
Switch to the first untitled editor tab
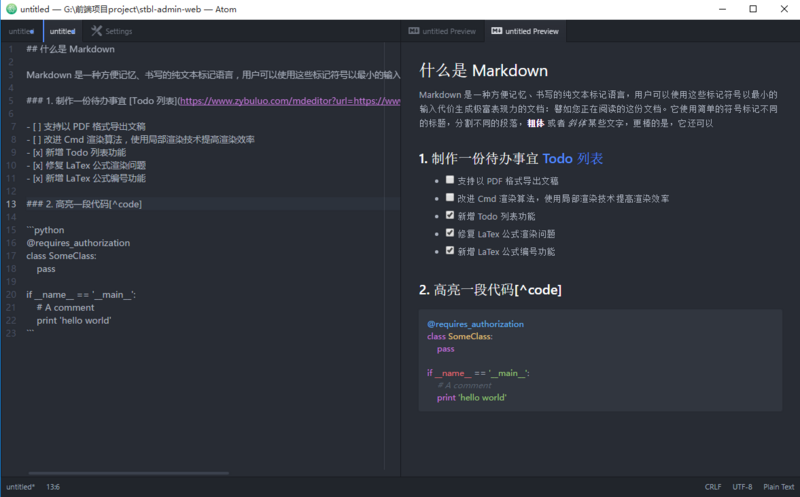[x=21, y=31]
